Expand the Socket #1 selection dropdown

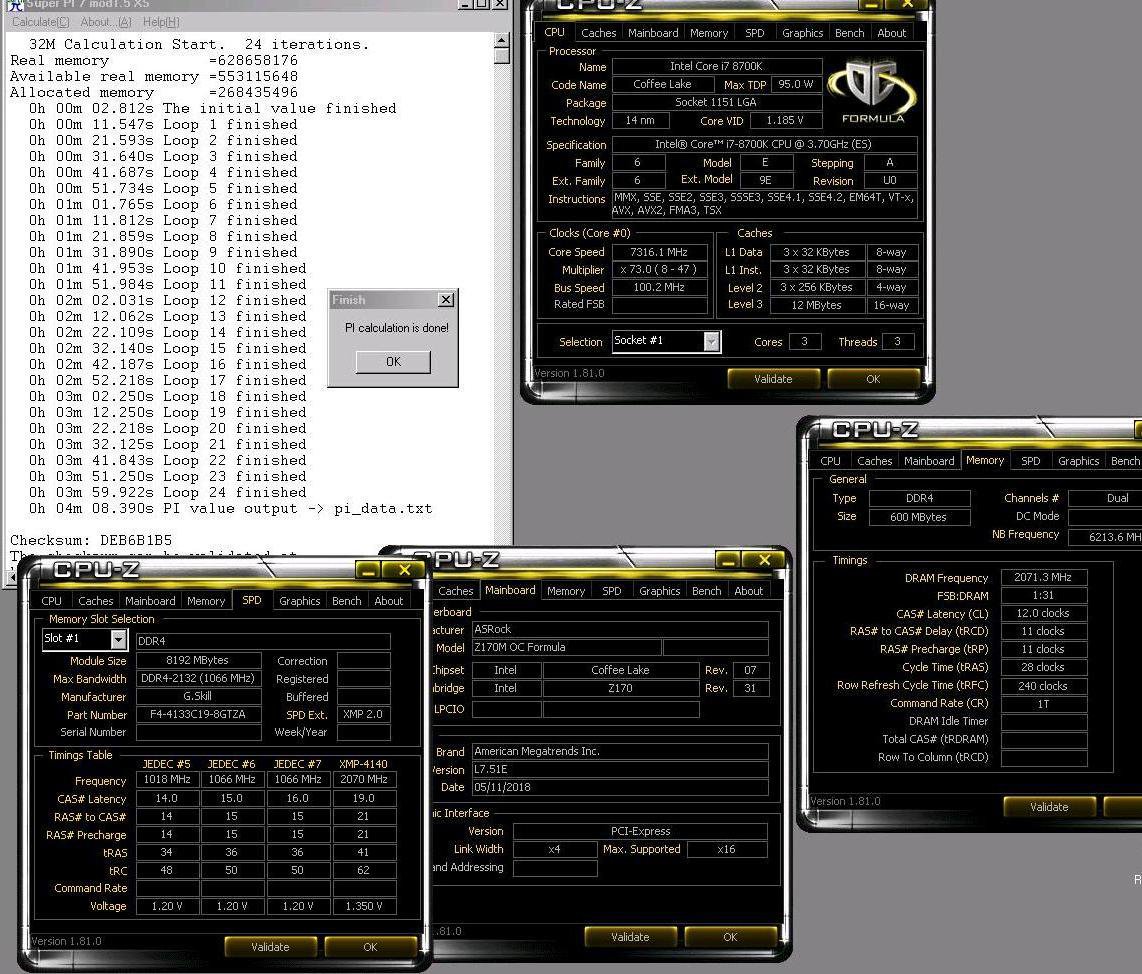(x=712, y=341)
